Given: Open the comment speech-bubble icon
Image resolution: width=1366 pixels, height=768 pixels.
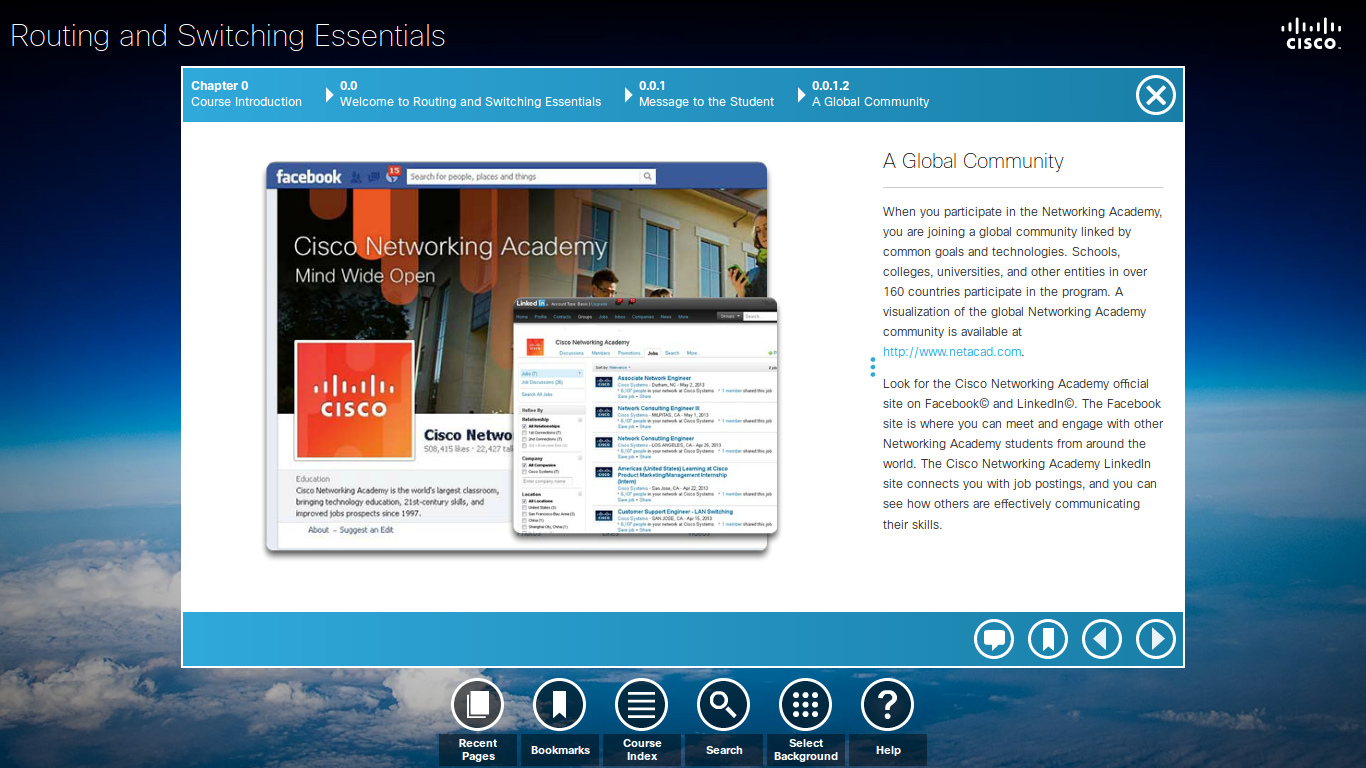Looking at the screenshot, I should tap(994, 639).
